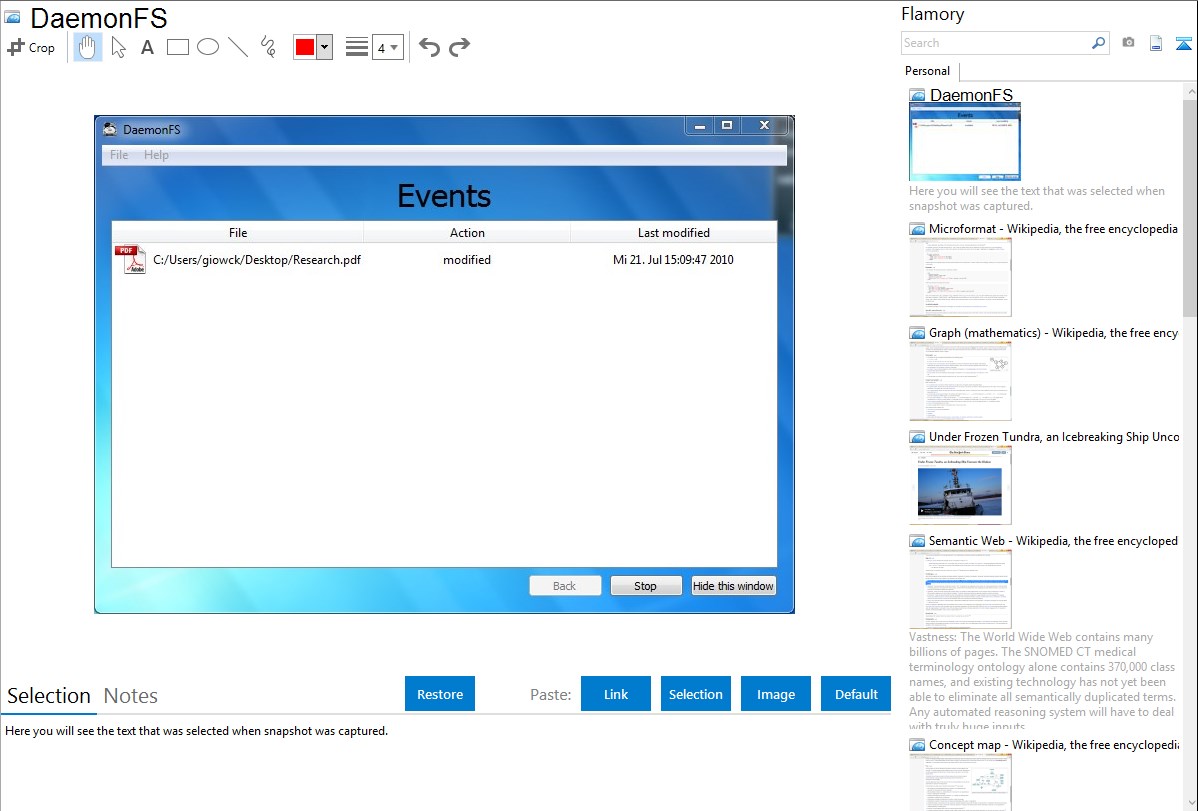Click the Paste Selection button
Viewport: 1198px width, 811px height.
tap(695, 694)
